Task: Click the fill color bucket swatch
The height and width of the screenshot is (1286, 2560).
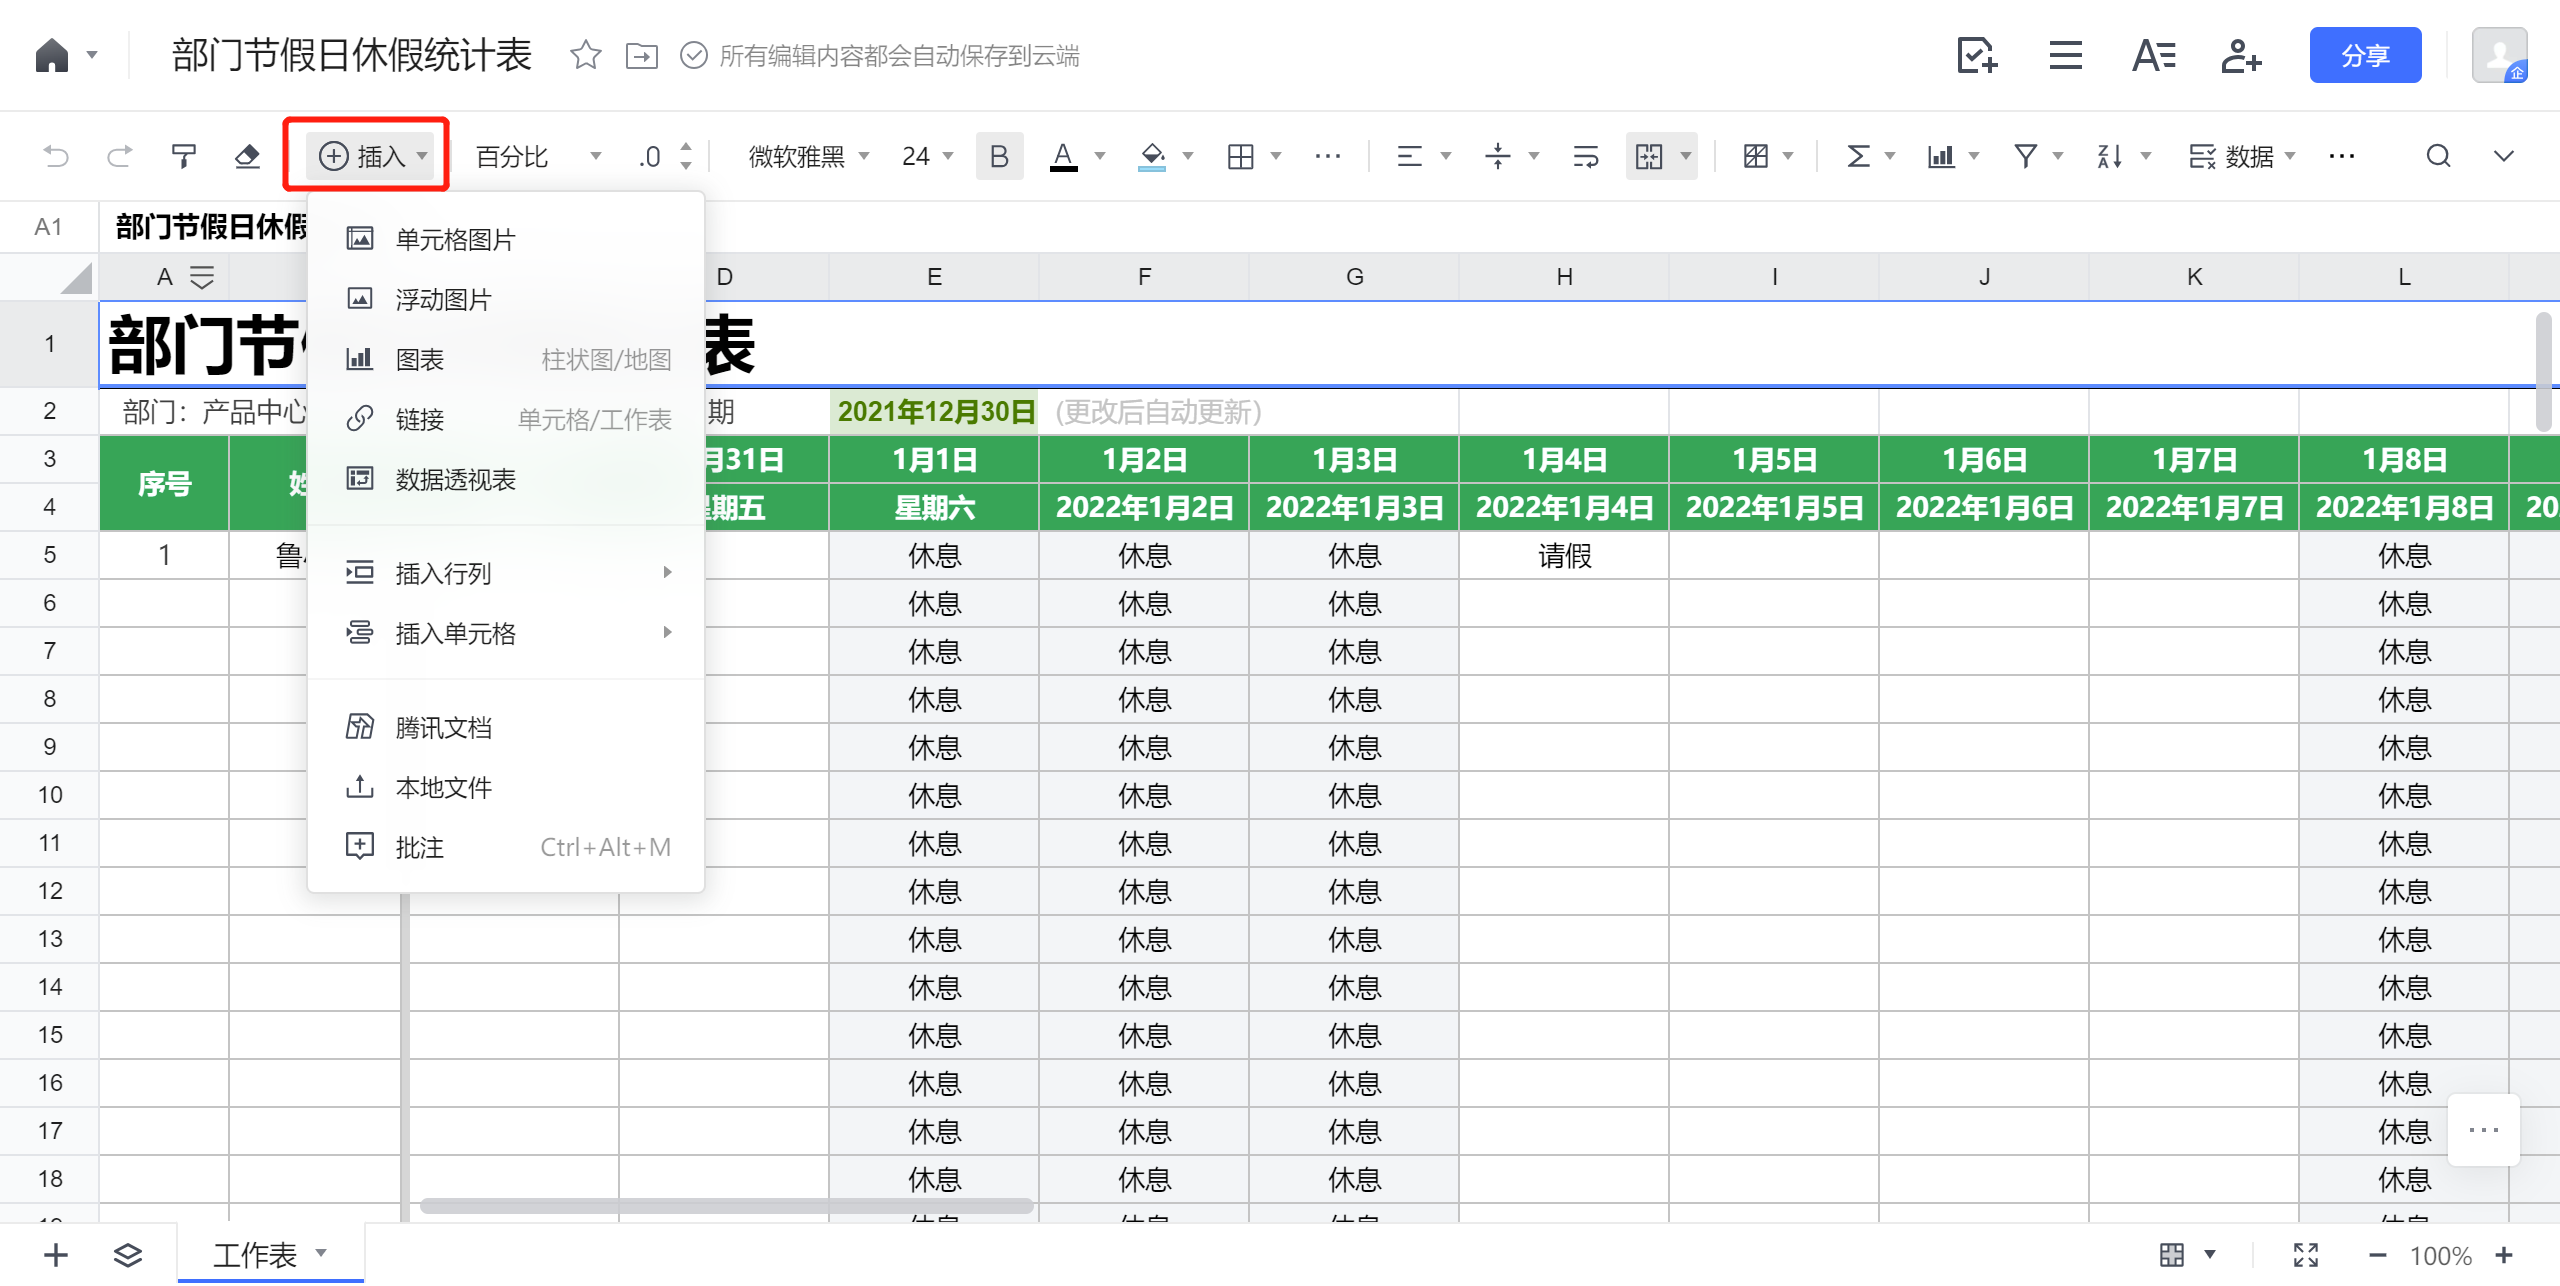Action: click(1152, 156)
